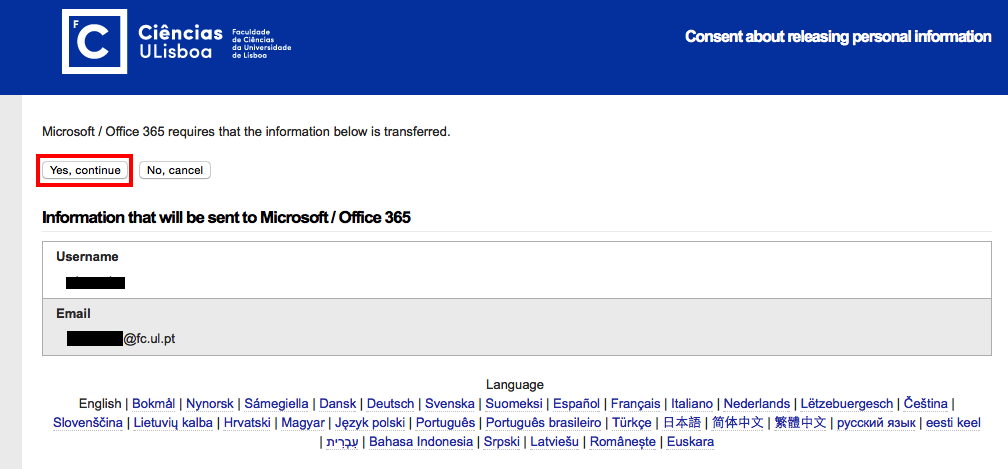
Task: Choose Dansk language
Action: [338, 403]
